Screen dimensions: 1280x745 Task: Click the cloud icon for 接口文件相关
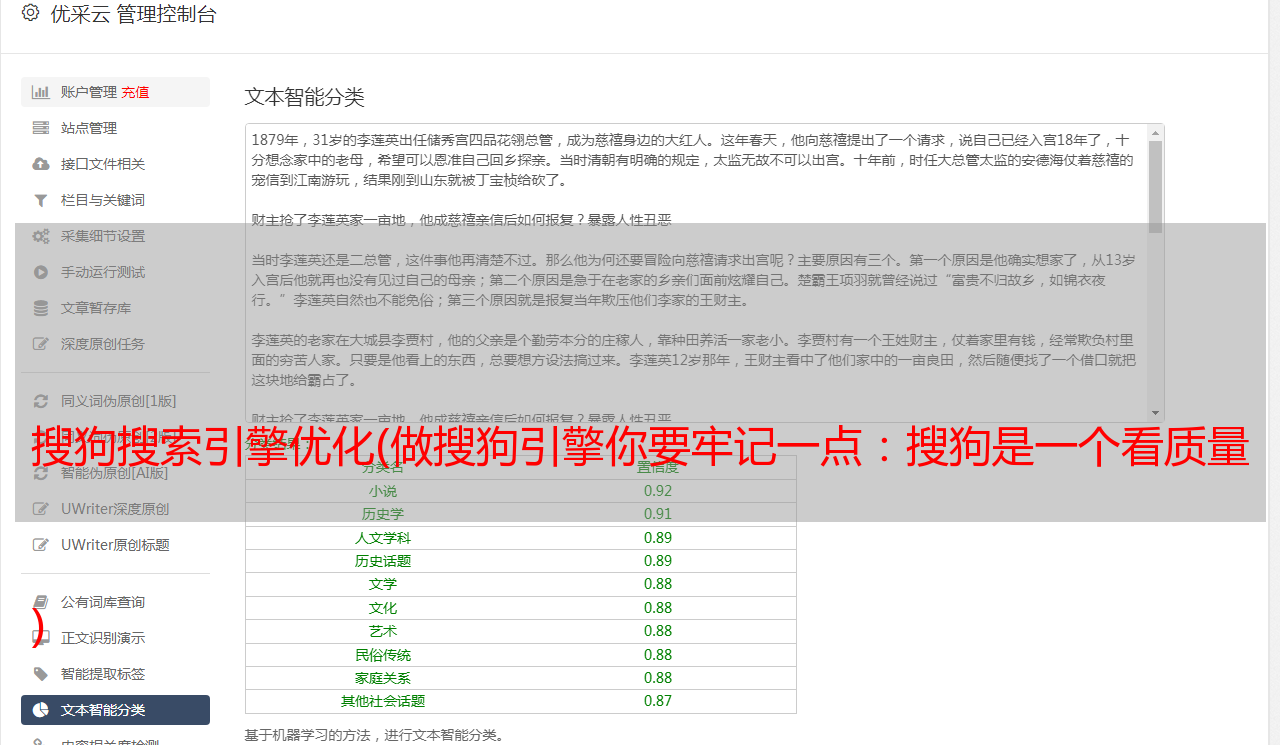[41, 164]
